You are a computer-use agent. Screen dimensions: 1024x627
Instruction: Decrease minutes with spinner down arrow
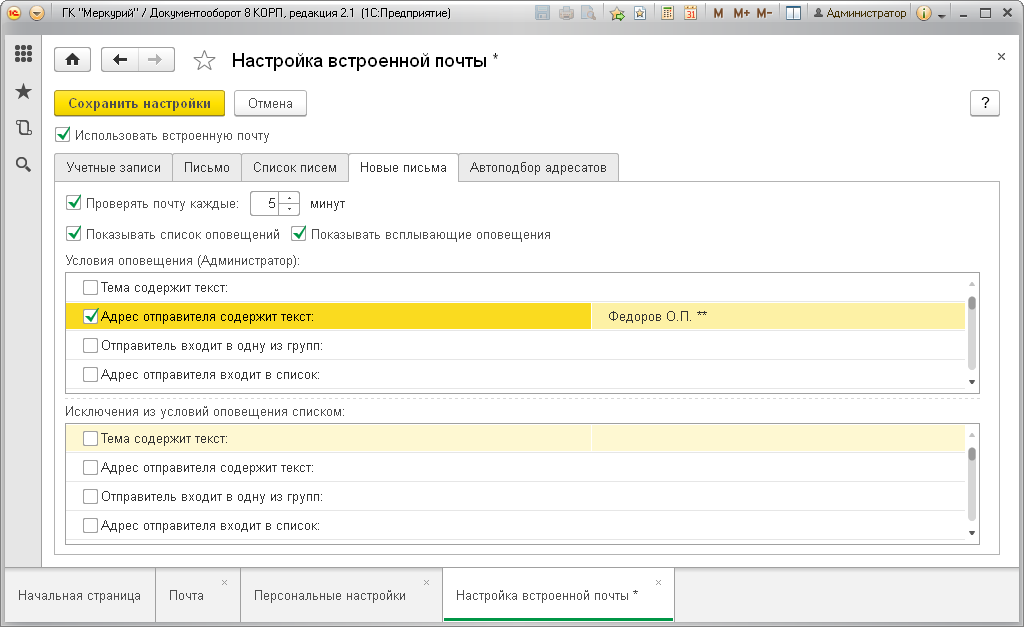(289, 209)
